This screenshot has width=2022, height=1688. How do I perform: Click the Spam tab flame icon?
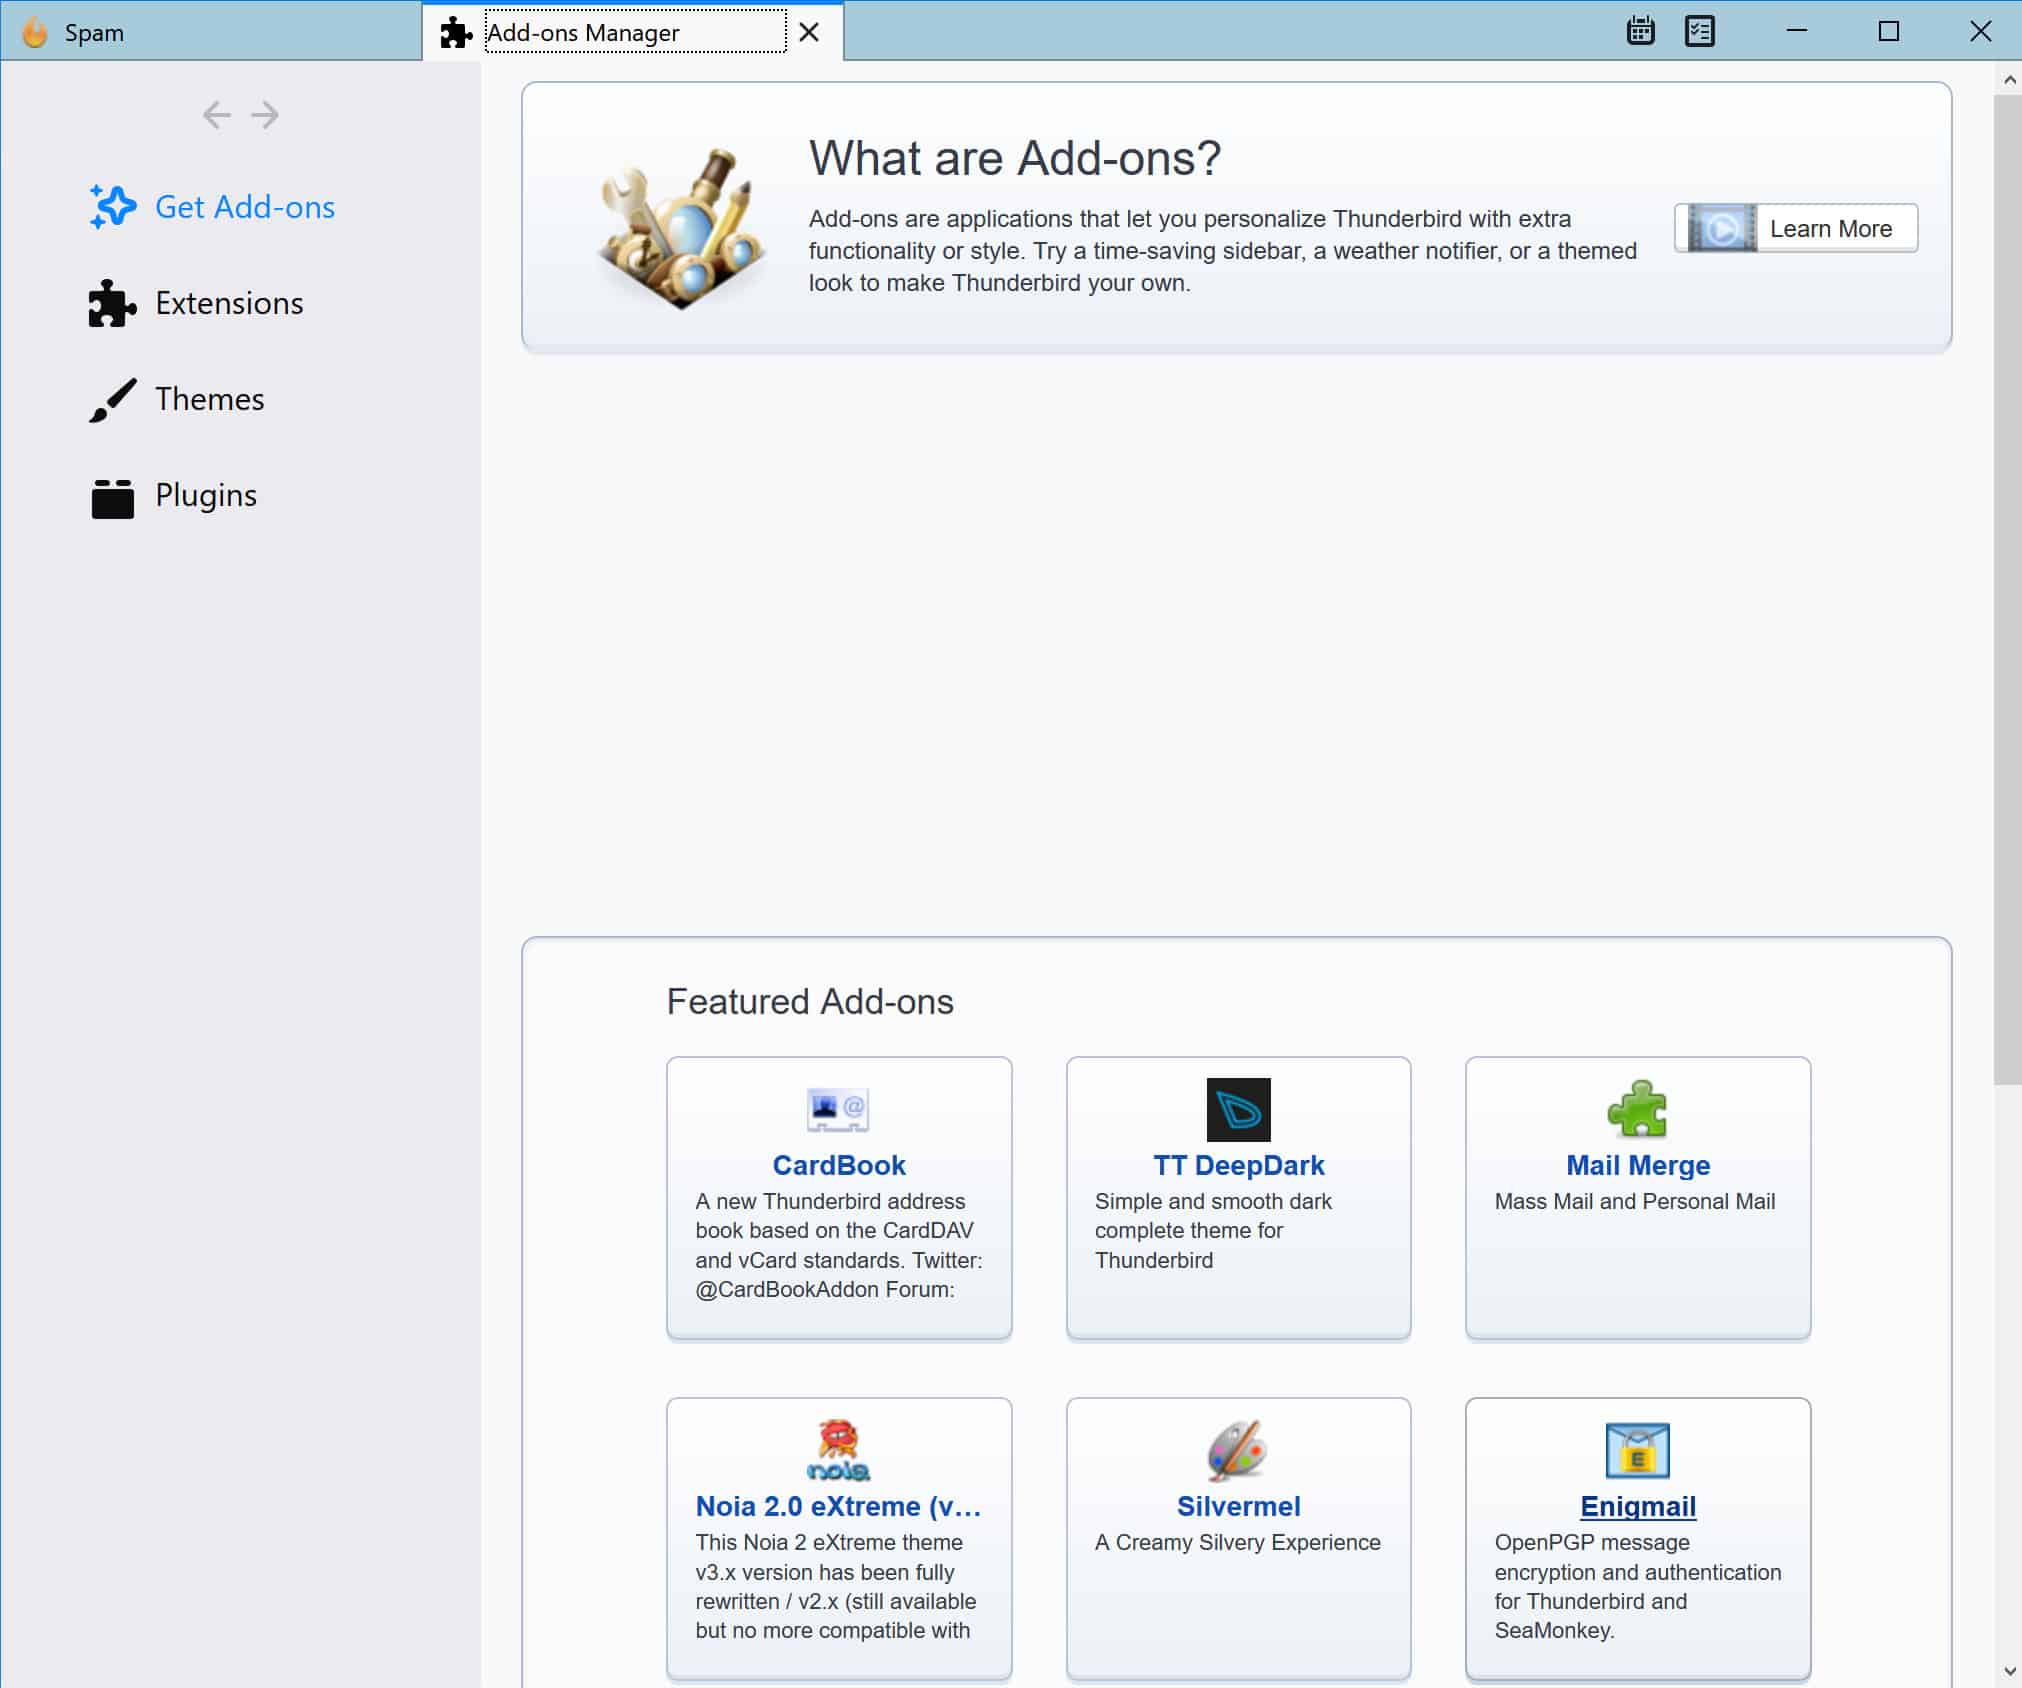[35, 33]
